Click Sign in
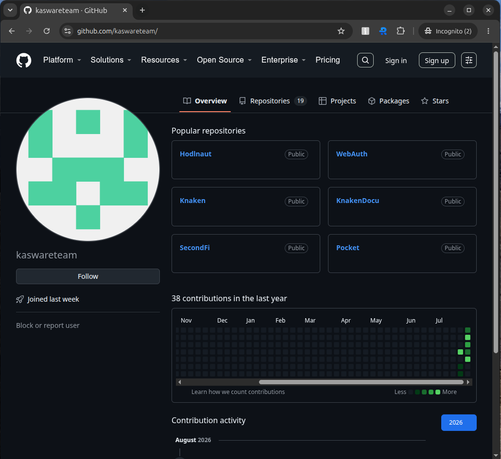This screenshot has height=459, width=501. point(396,60)
